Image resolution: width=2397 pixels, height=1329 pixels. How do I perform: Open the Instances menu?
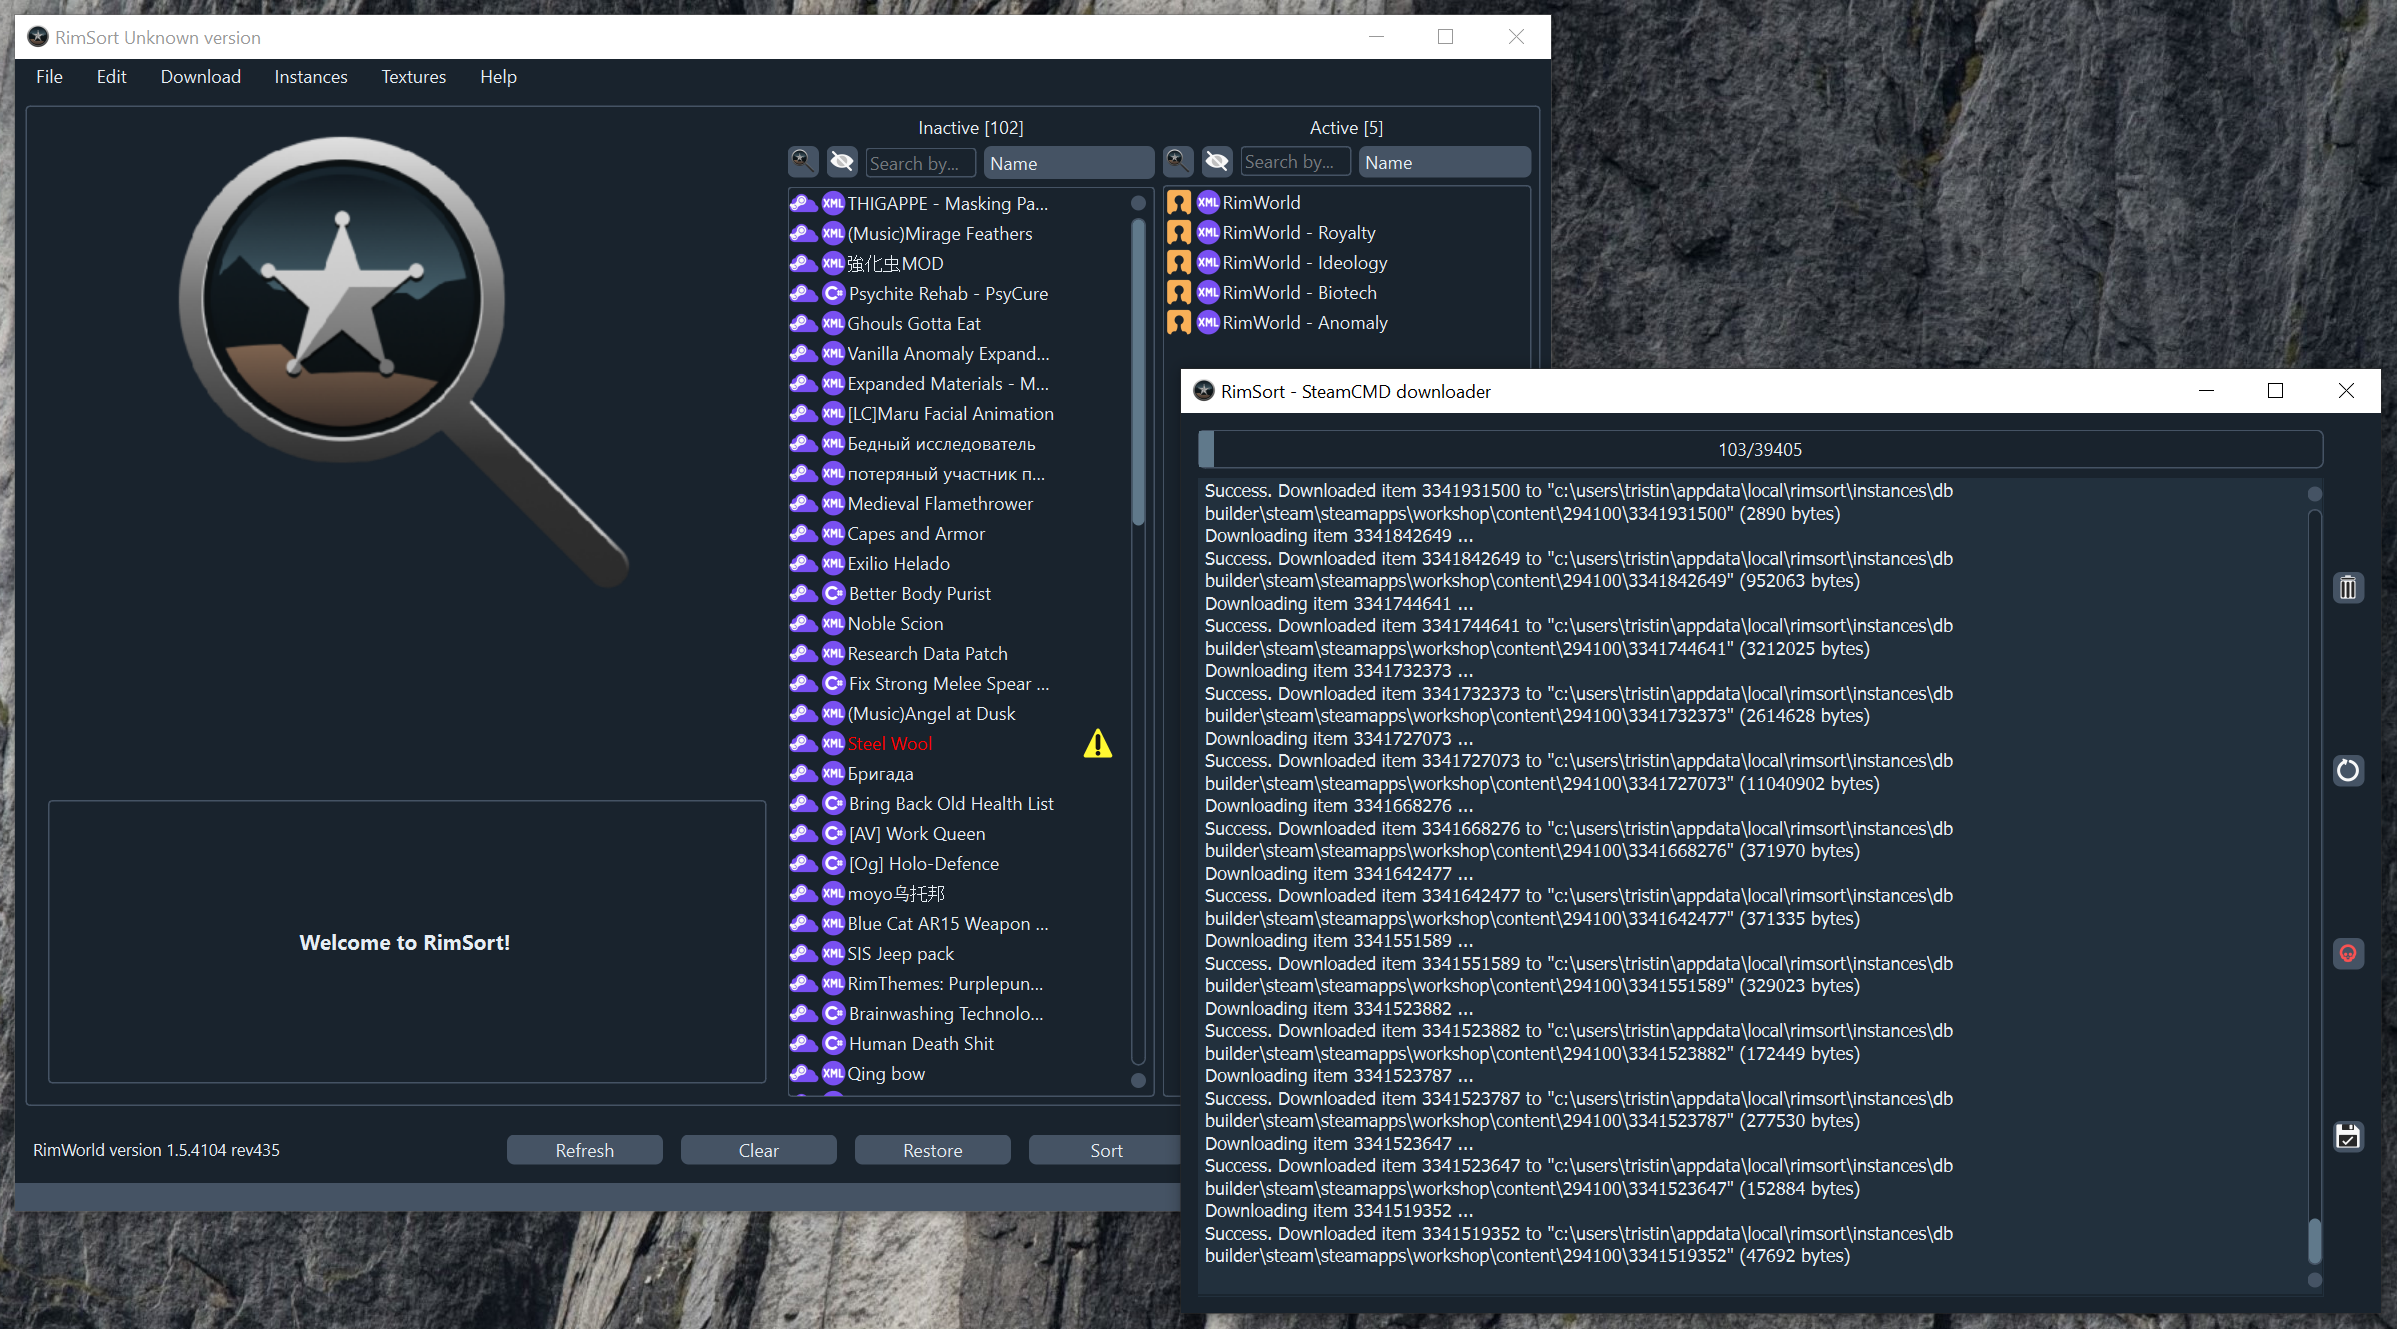pyautogui.click(x=310, y=77)
